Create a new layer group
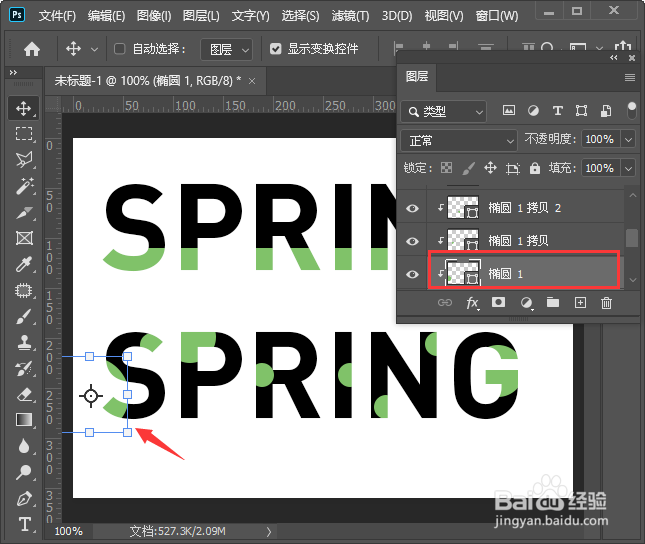645x544 pixels. point(553,302)
